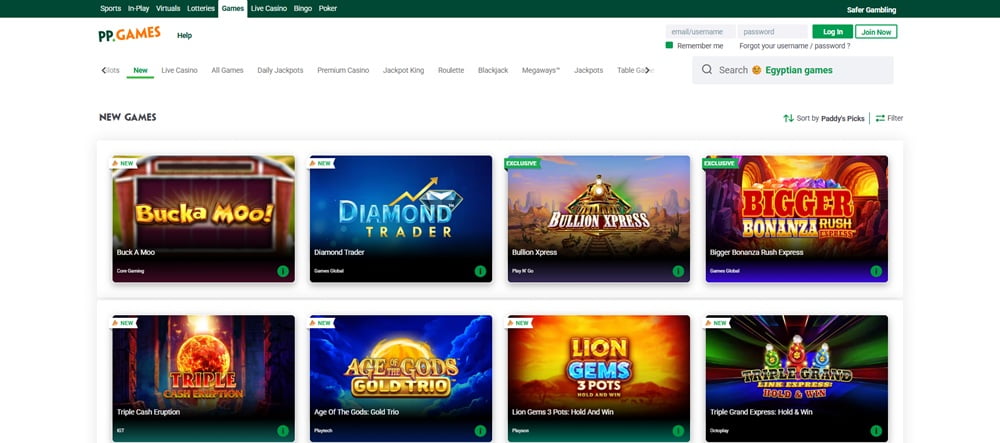The width and height of the screenshot is (1000, 443).
Task: Open the Help link
Action: (184, 36)
